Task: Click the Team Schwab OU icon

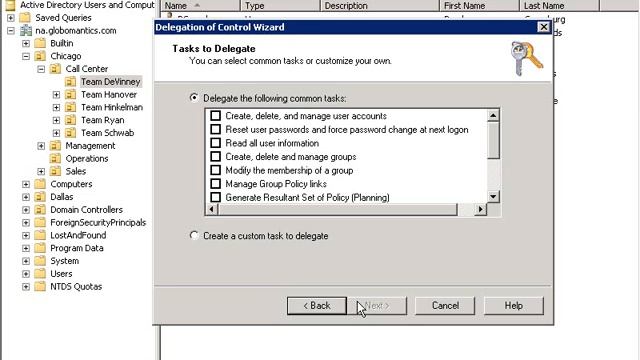Action: click(x=70, y=133)
